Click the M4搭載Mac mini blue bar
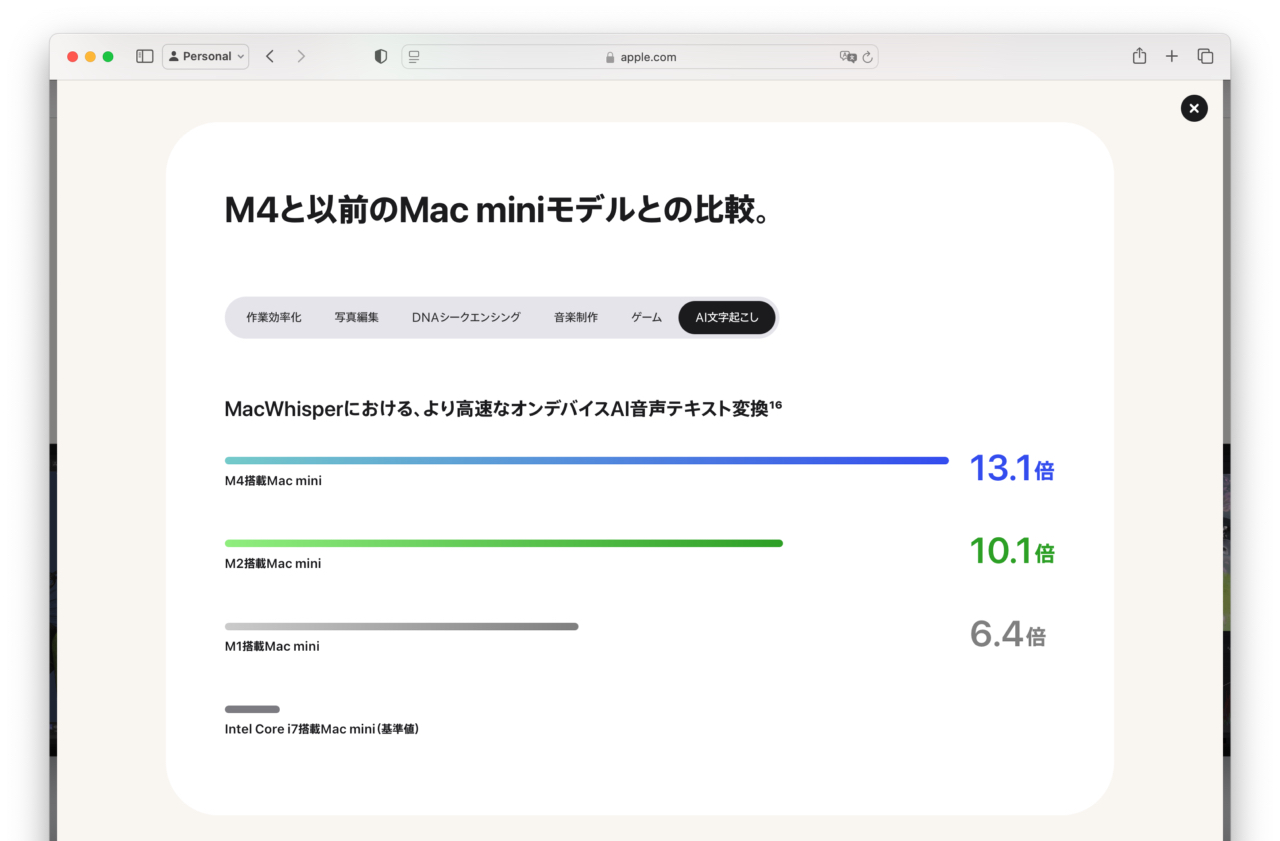Viewport: 1280px width, 841px height. 587,461
